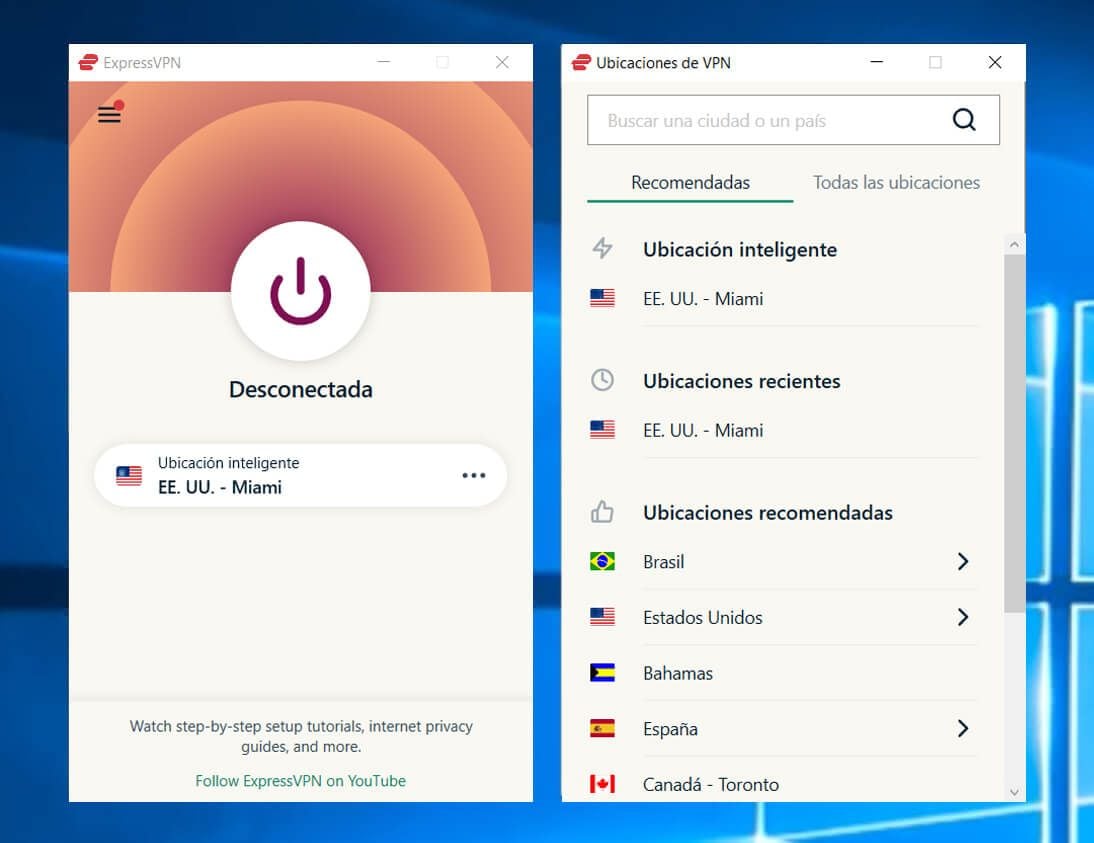Click the Ubicación inteligente heading
The image size is (1094, 843).
pos(740,249)
